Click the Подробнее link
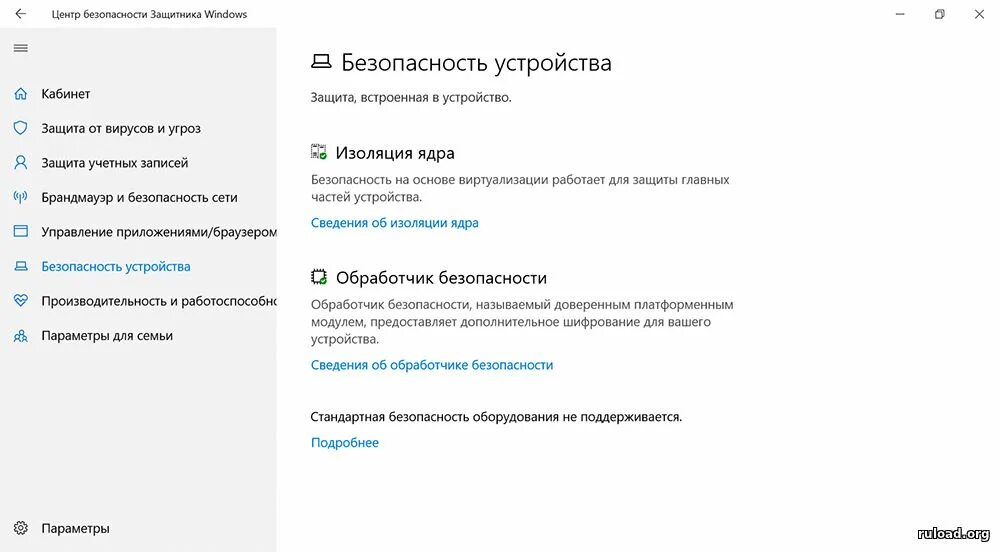The width and height of the screenshot is (1000, 552). point(344,442)
